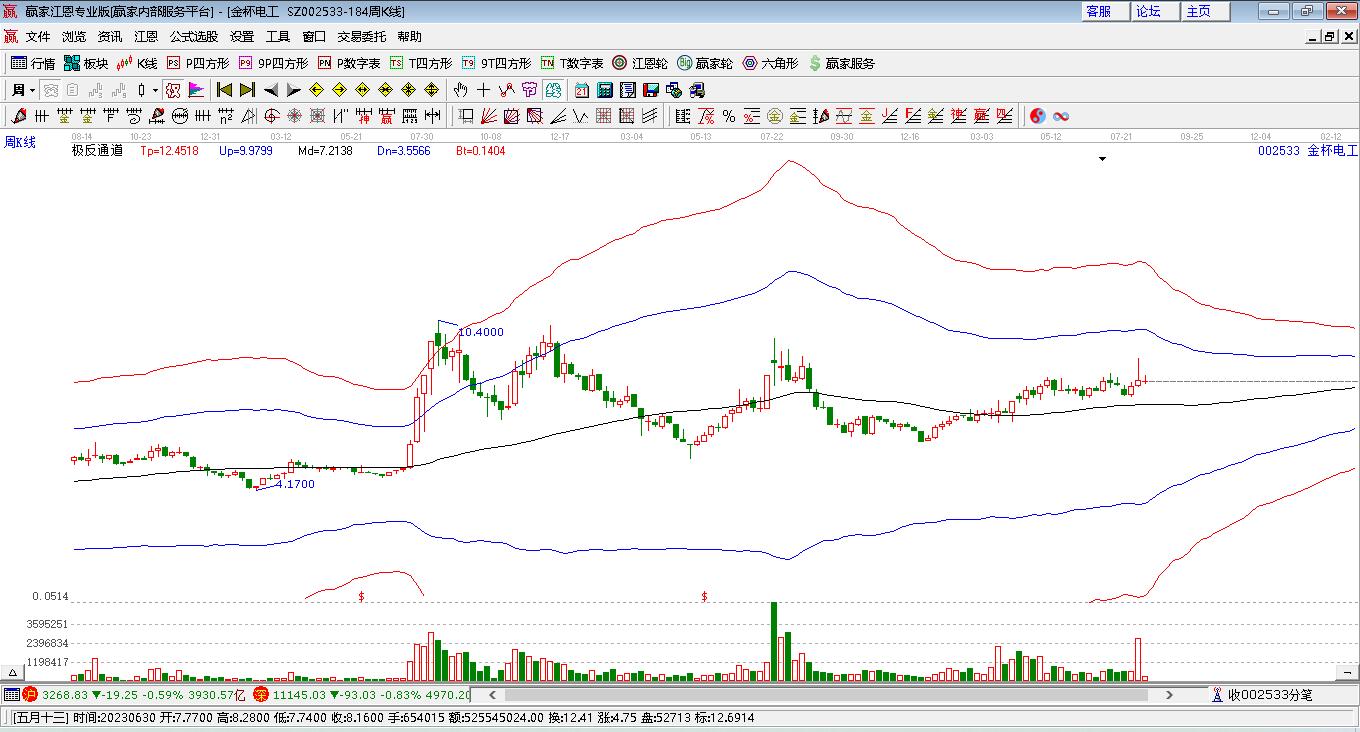Image resolution: width=1360 pixels, height=732 pixels.
Task: Click the yin-yang taiji icon
Action: click(x=1037, y=116)
